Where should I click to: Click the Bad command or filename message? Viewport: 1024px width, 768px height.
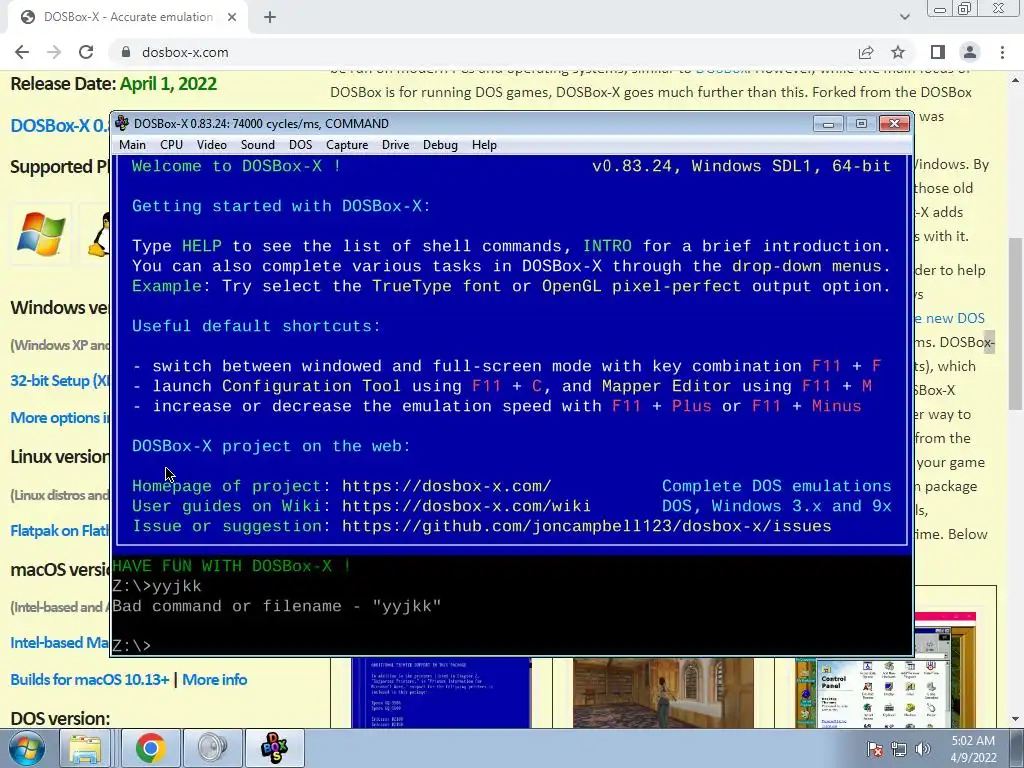tap(276, 606)
